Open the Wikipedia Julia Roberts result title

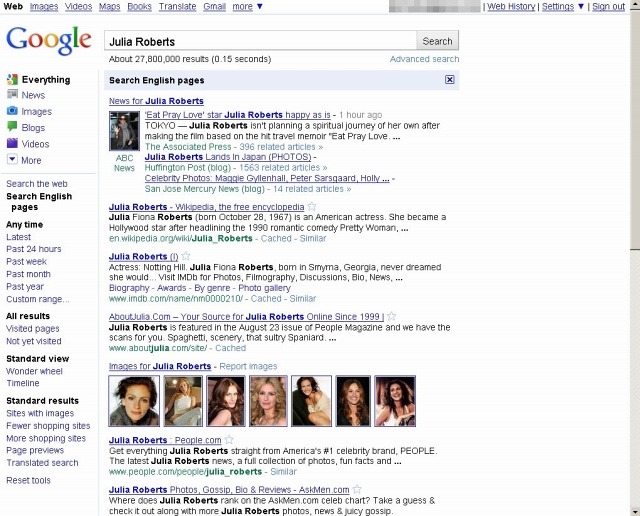click(207, 207)
